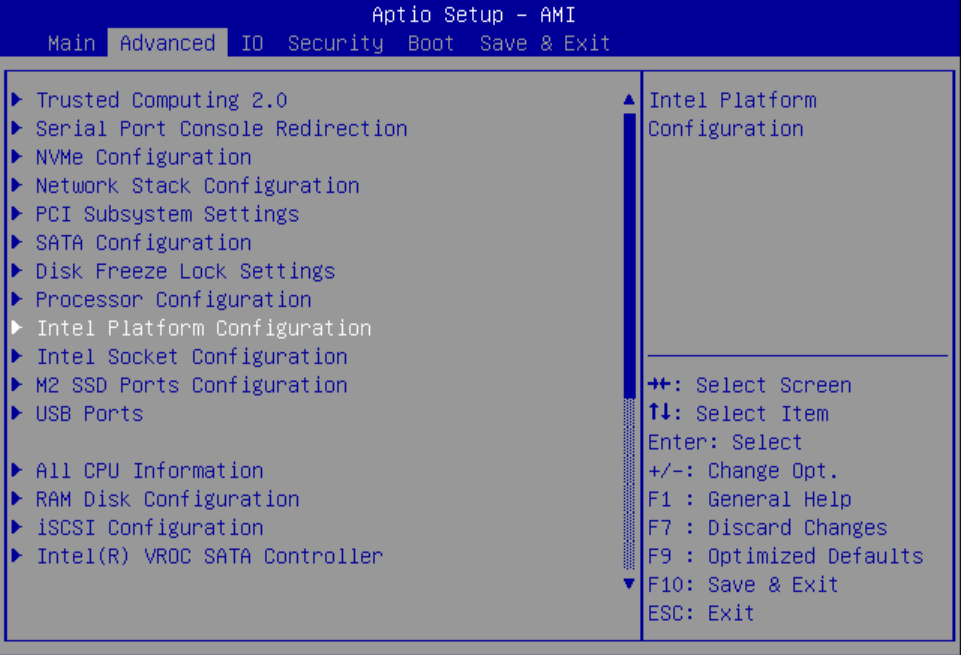961x655 pixels.
Task: Open PCI Subsystem Settings submenu
Action: [x=167, y=215]
